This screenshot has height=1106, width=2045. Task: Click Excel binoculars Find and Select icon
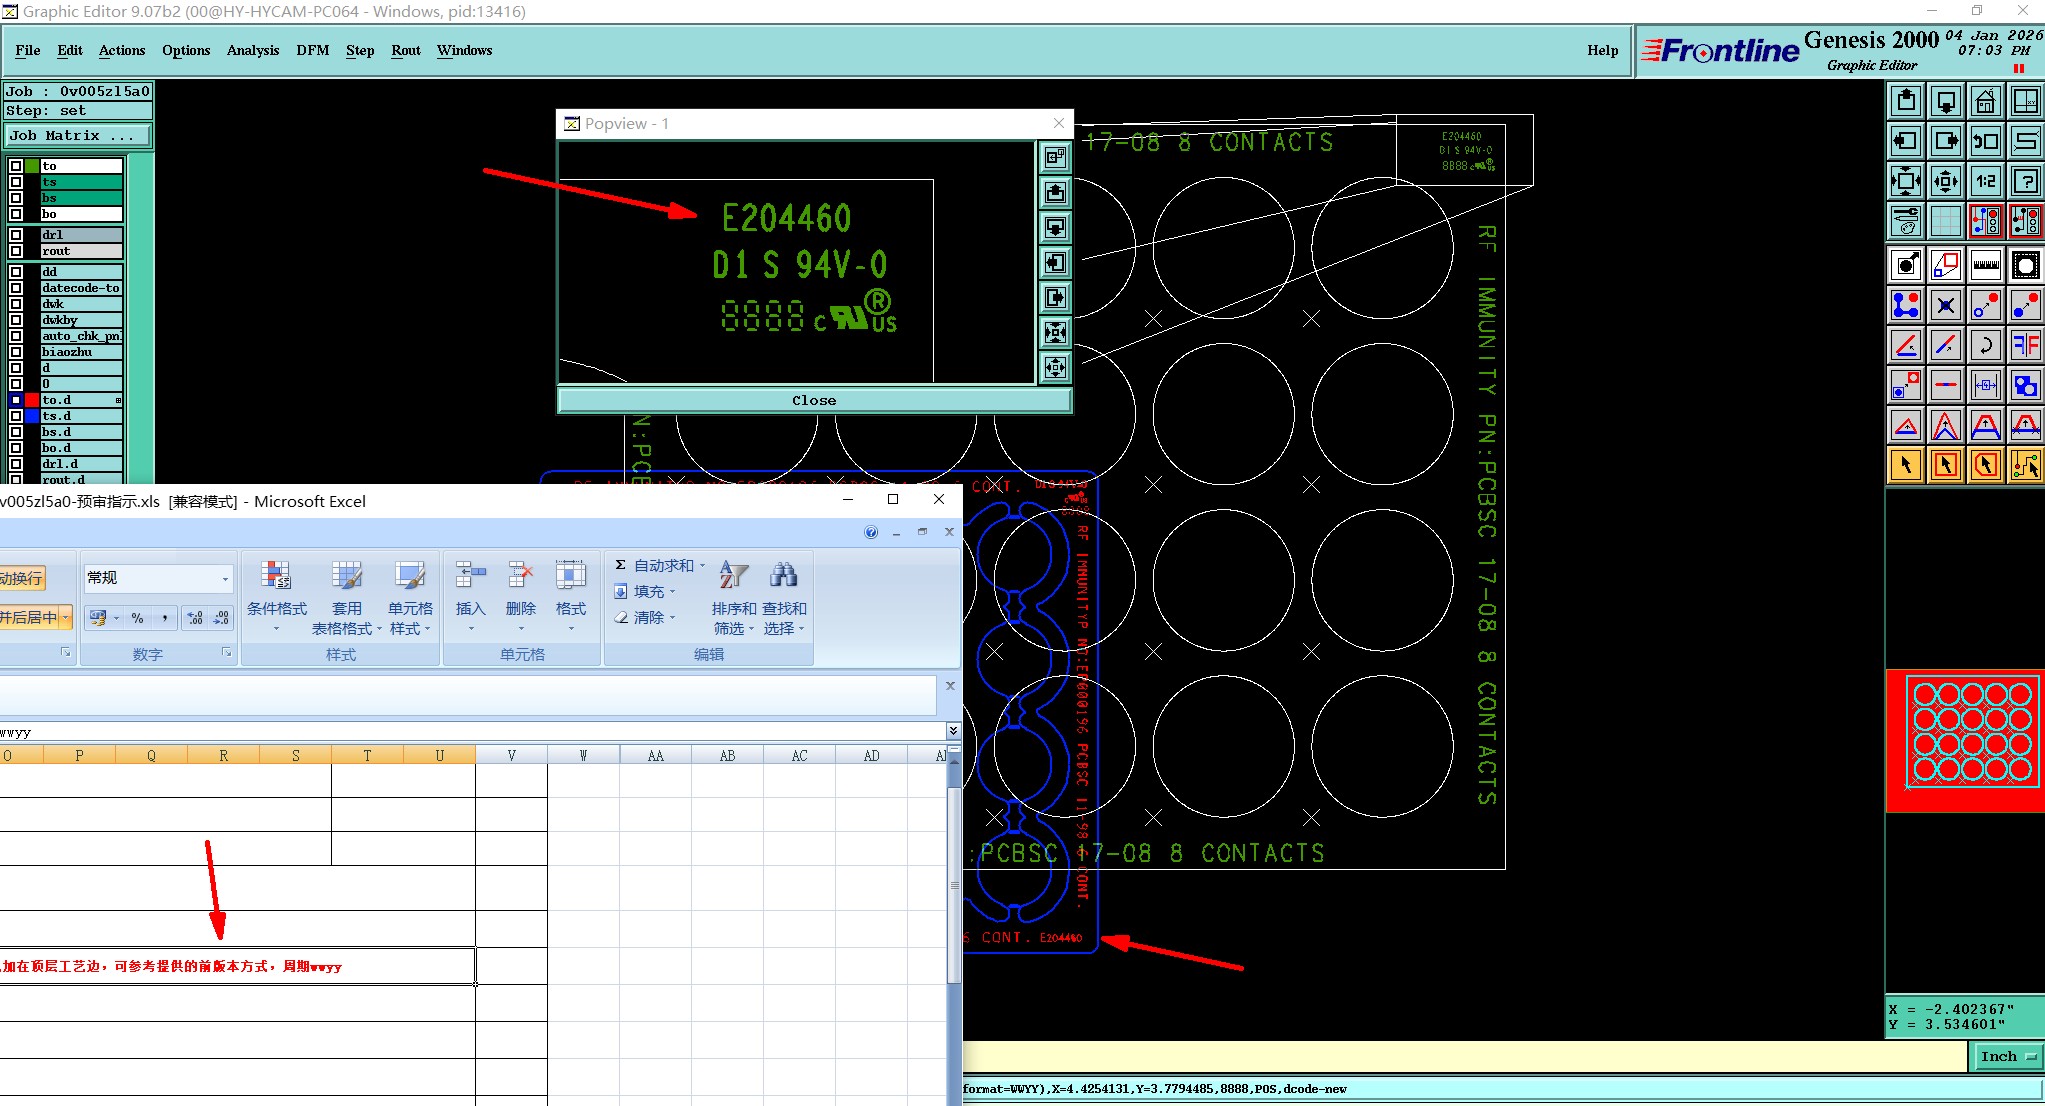point(783,575)
